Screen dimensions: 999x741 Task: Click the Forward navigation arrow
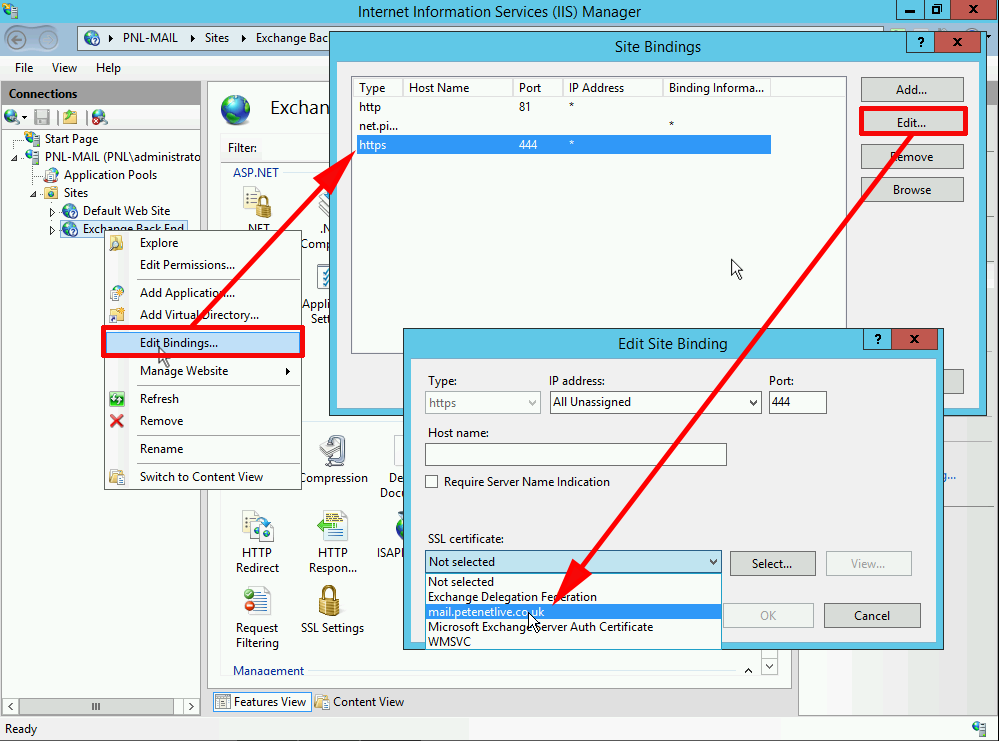click(47, 40)
